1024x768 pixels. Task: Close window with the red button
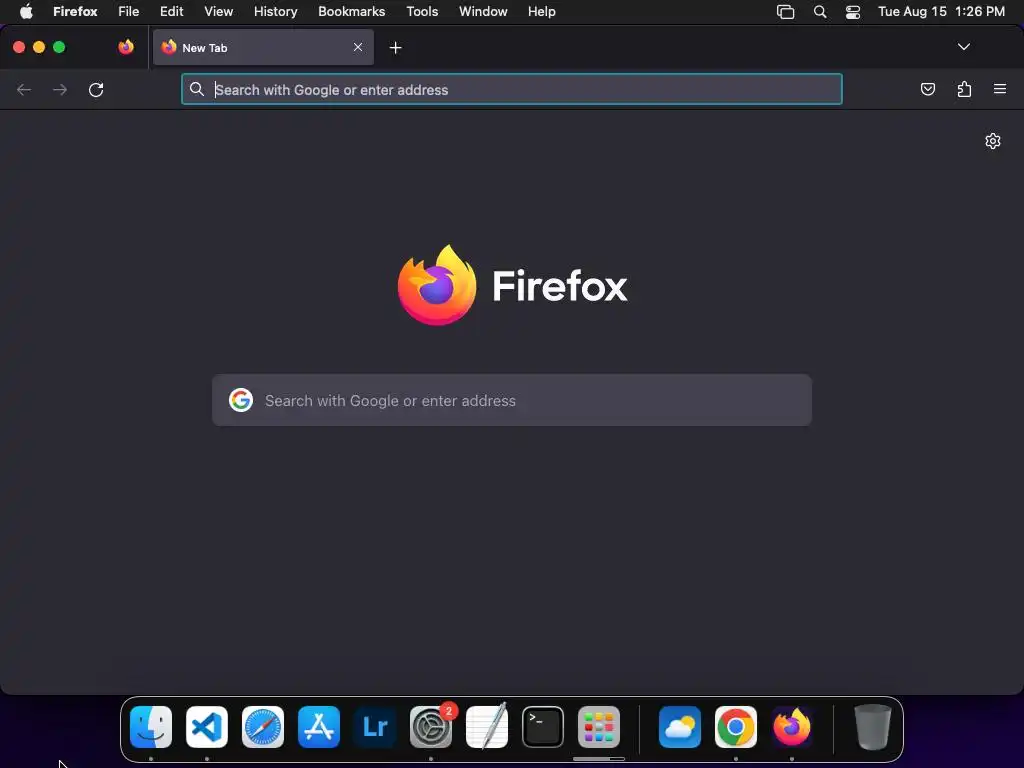click(19, 47)
